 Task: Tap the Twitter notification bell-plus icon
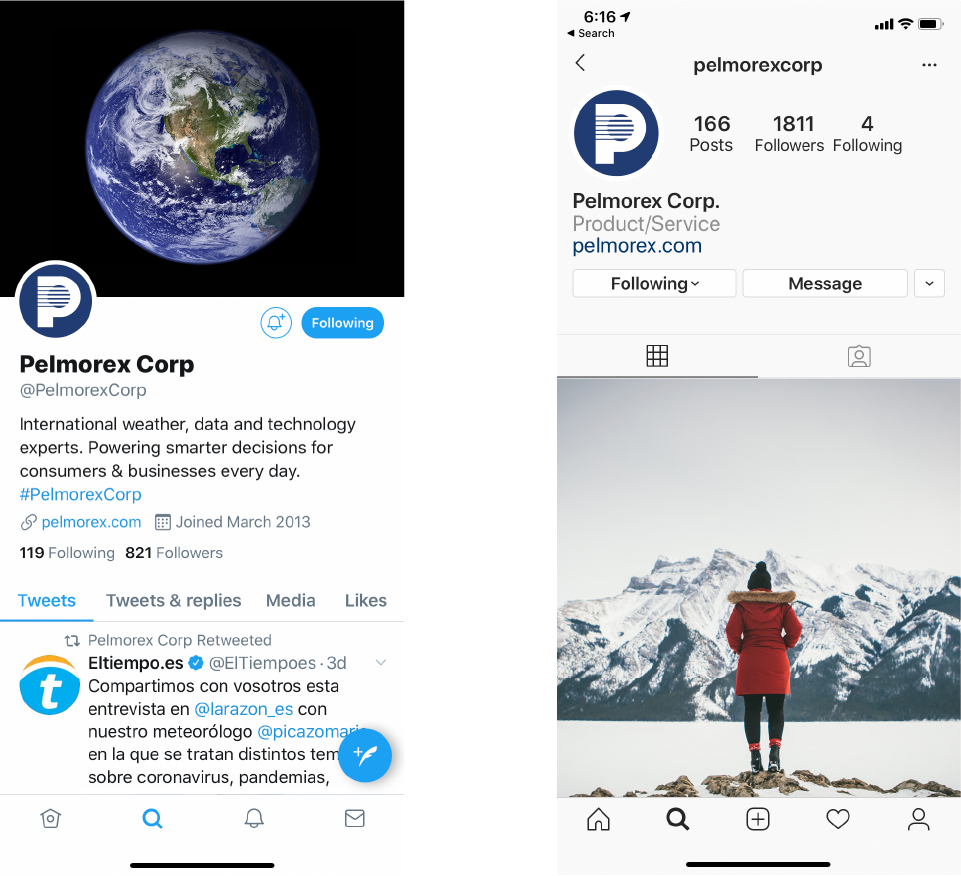(x=276, y=322)
